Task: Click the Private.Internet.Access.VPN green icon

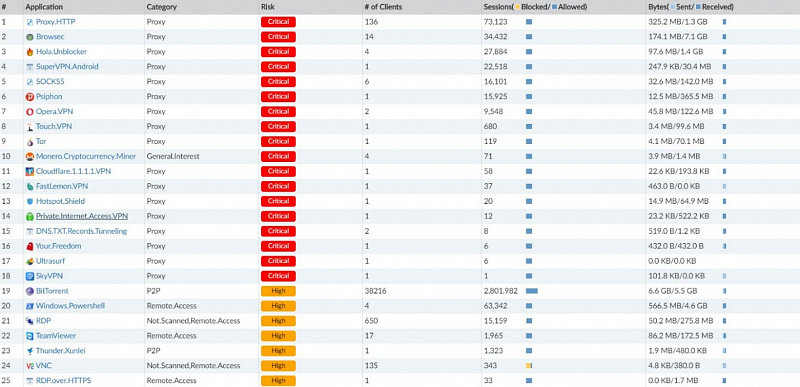Action: click(x=30, y=217)
